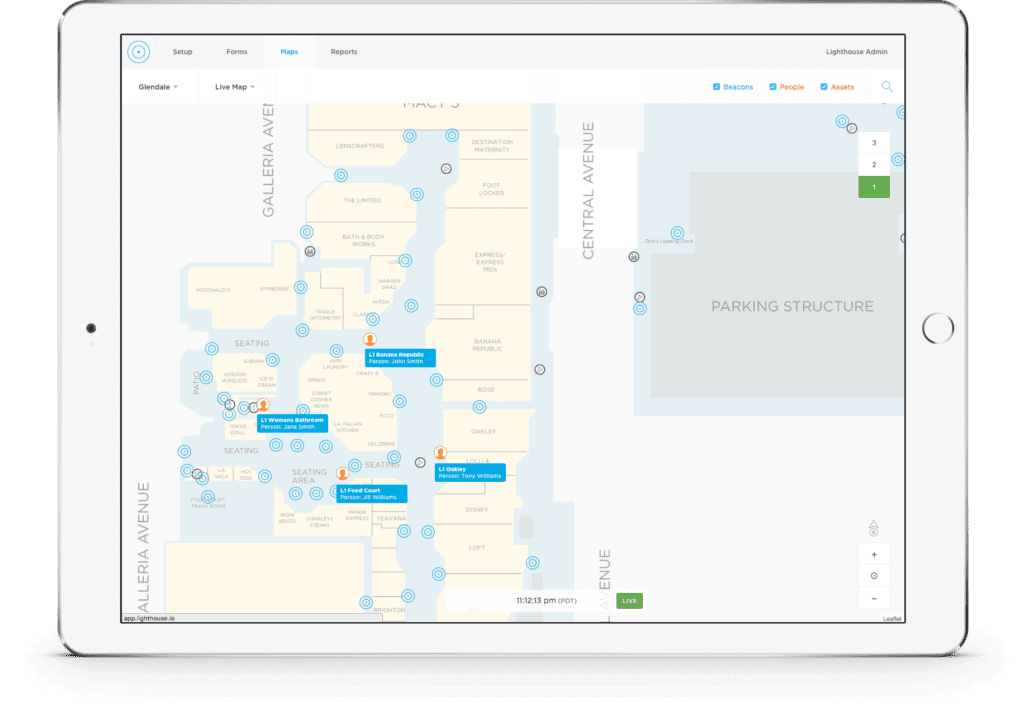
Task: Click the Lighthouse logo icon top left
Action: pyautogui.click(x=137, y=51)
